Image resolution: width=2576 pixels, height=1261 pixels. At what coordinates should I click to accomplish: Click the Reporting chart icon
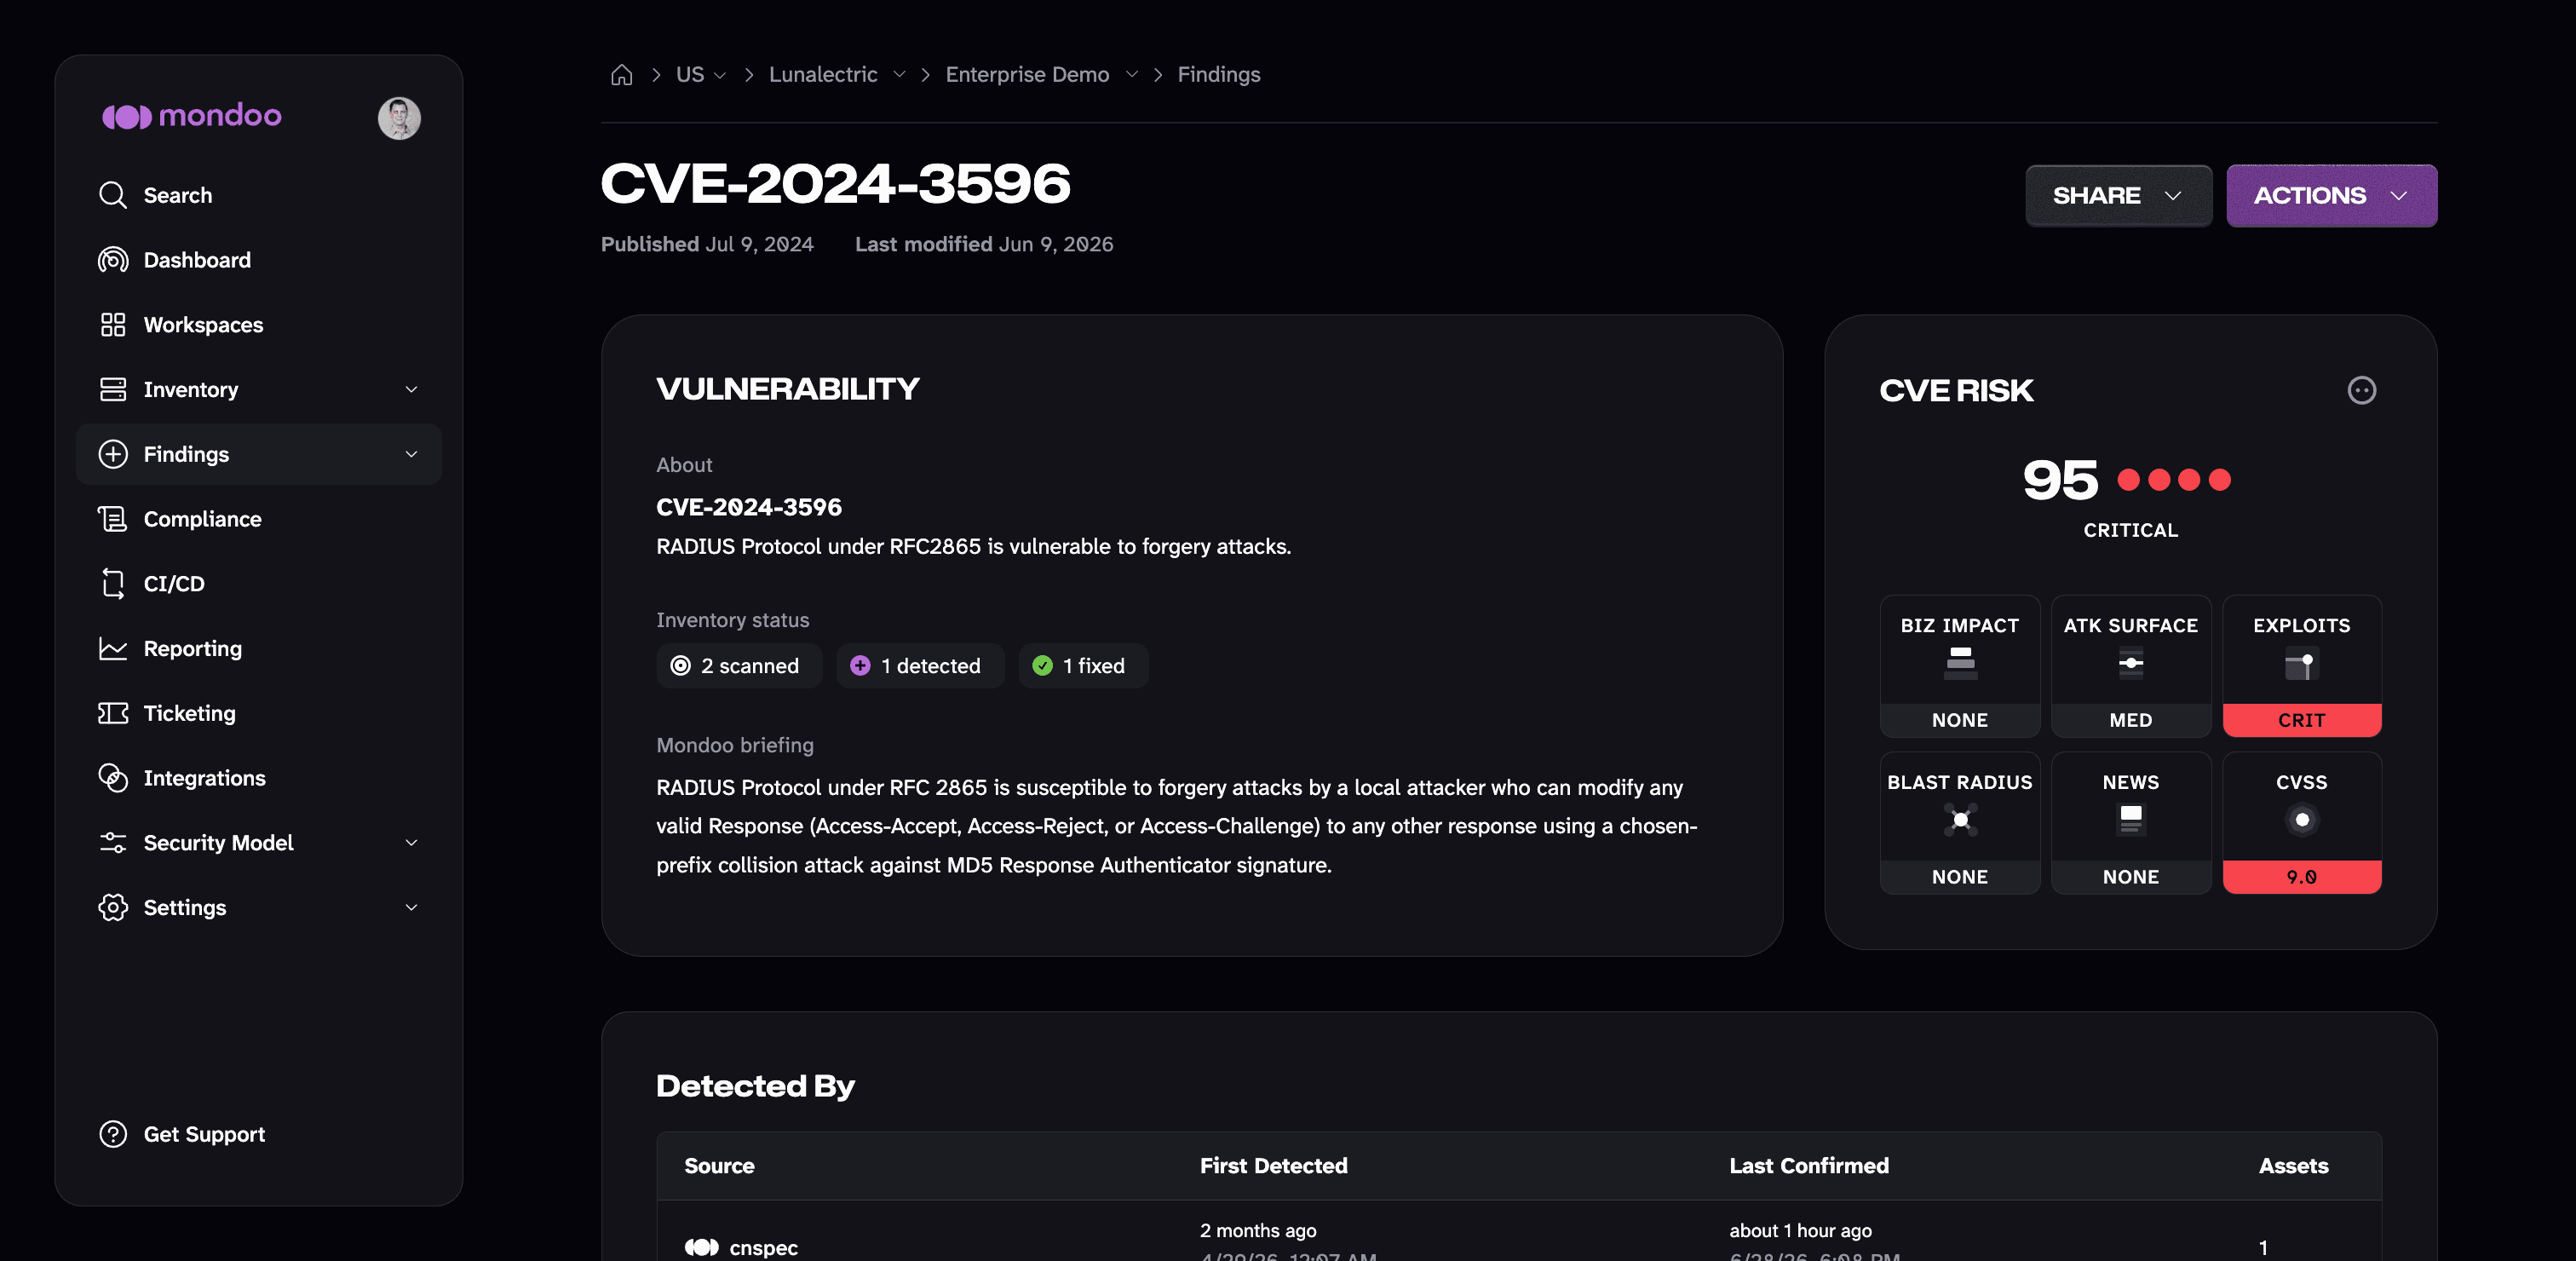tap(113, 648)
